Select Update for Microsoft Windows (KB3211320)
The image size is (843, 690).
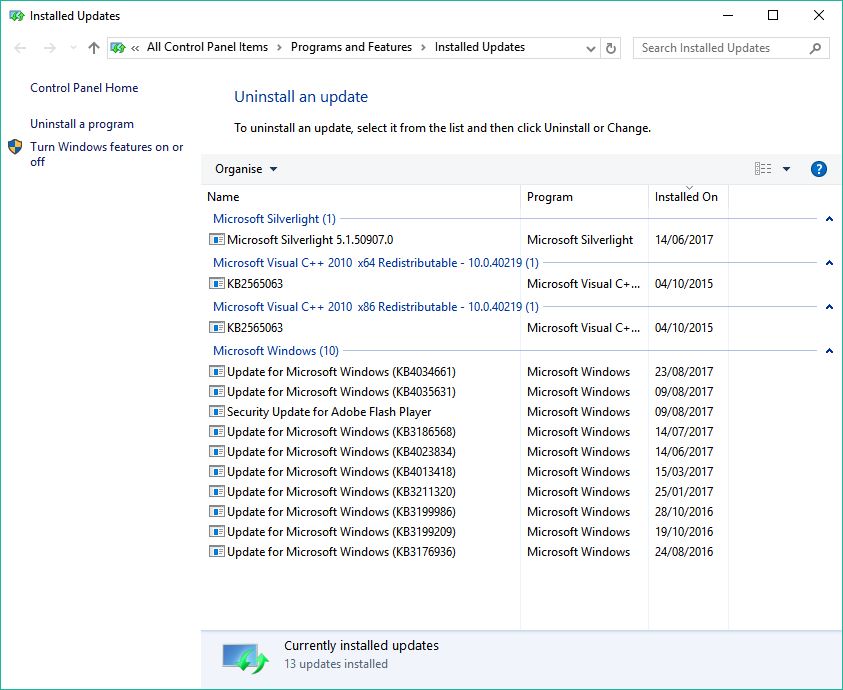pos(341,492)
